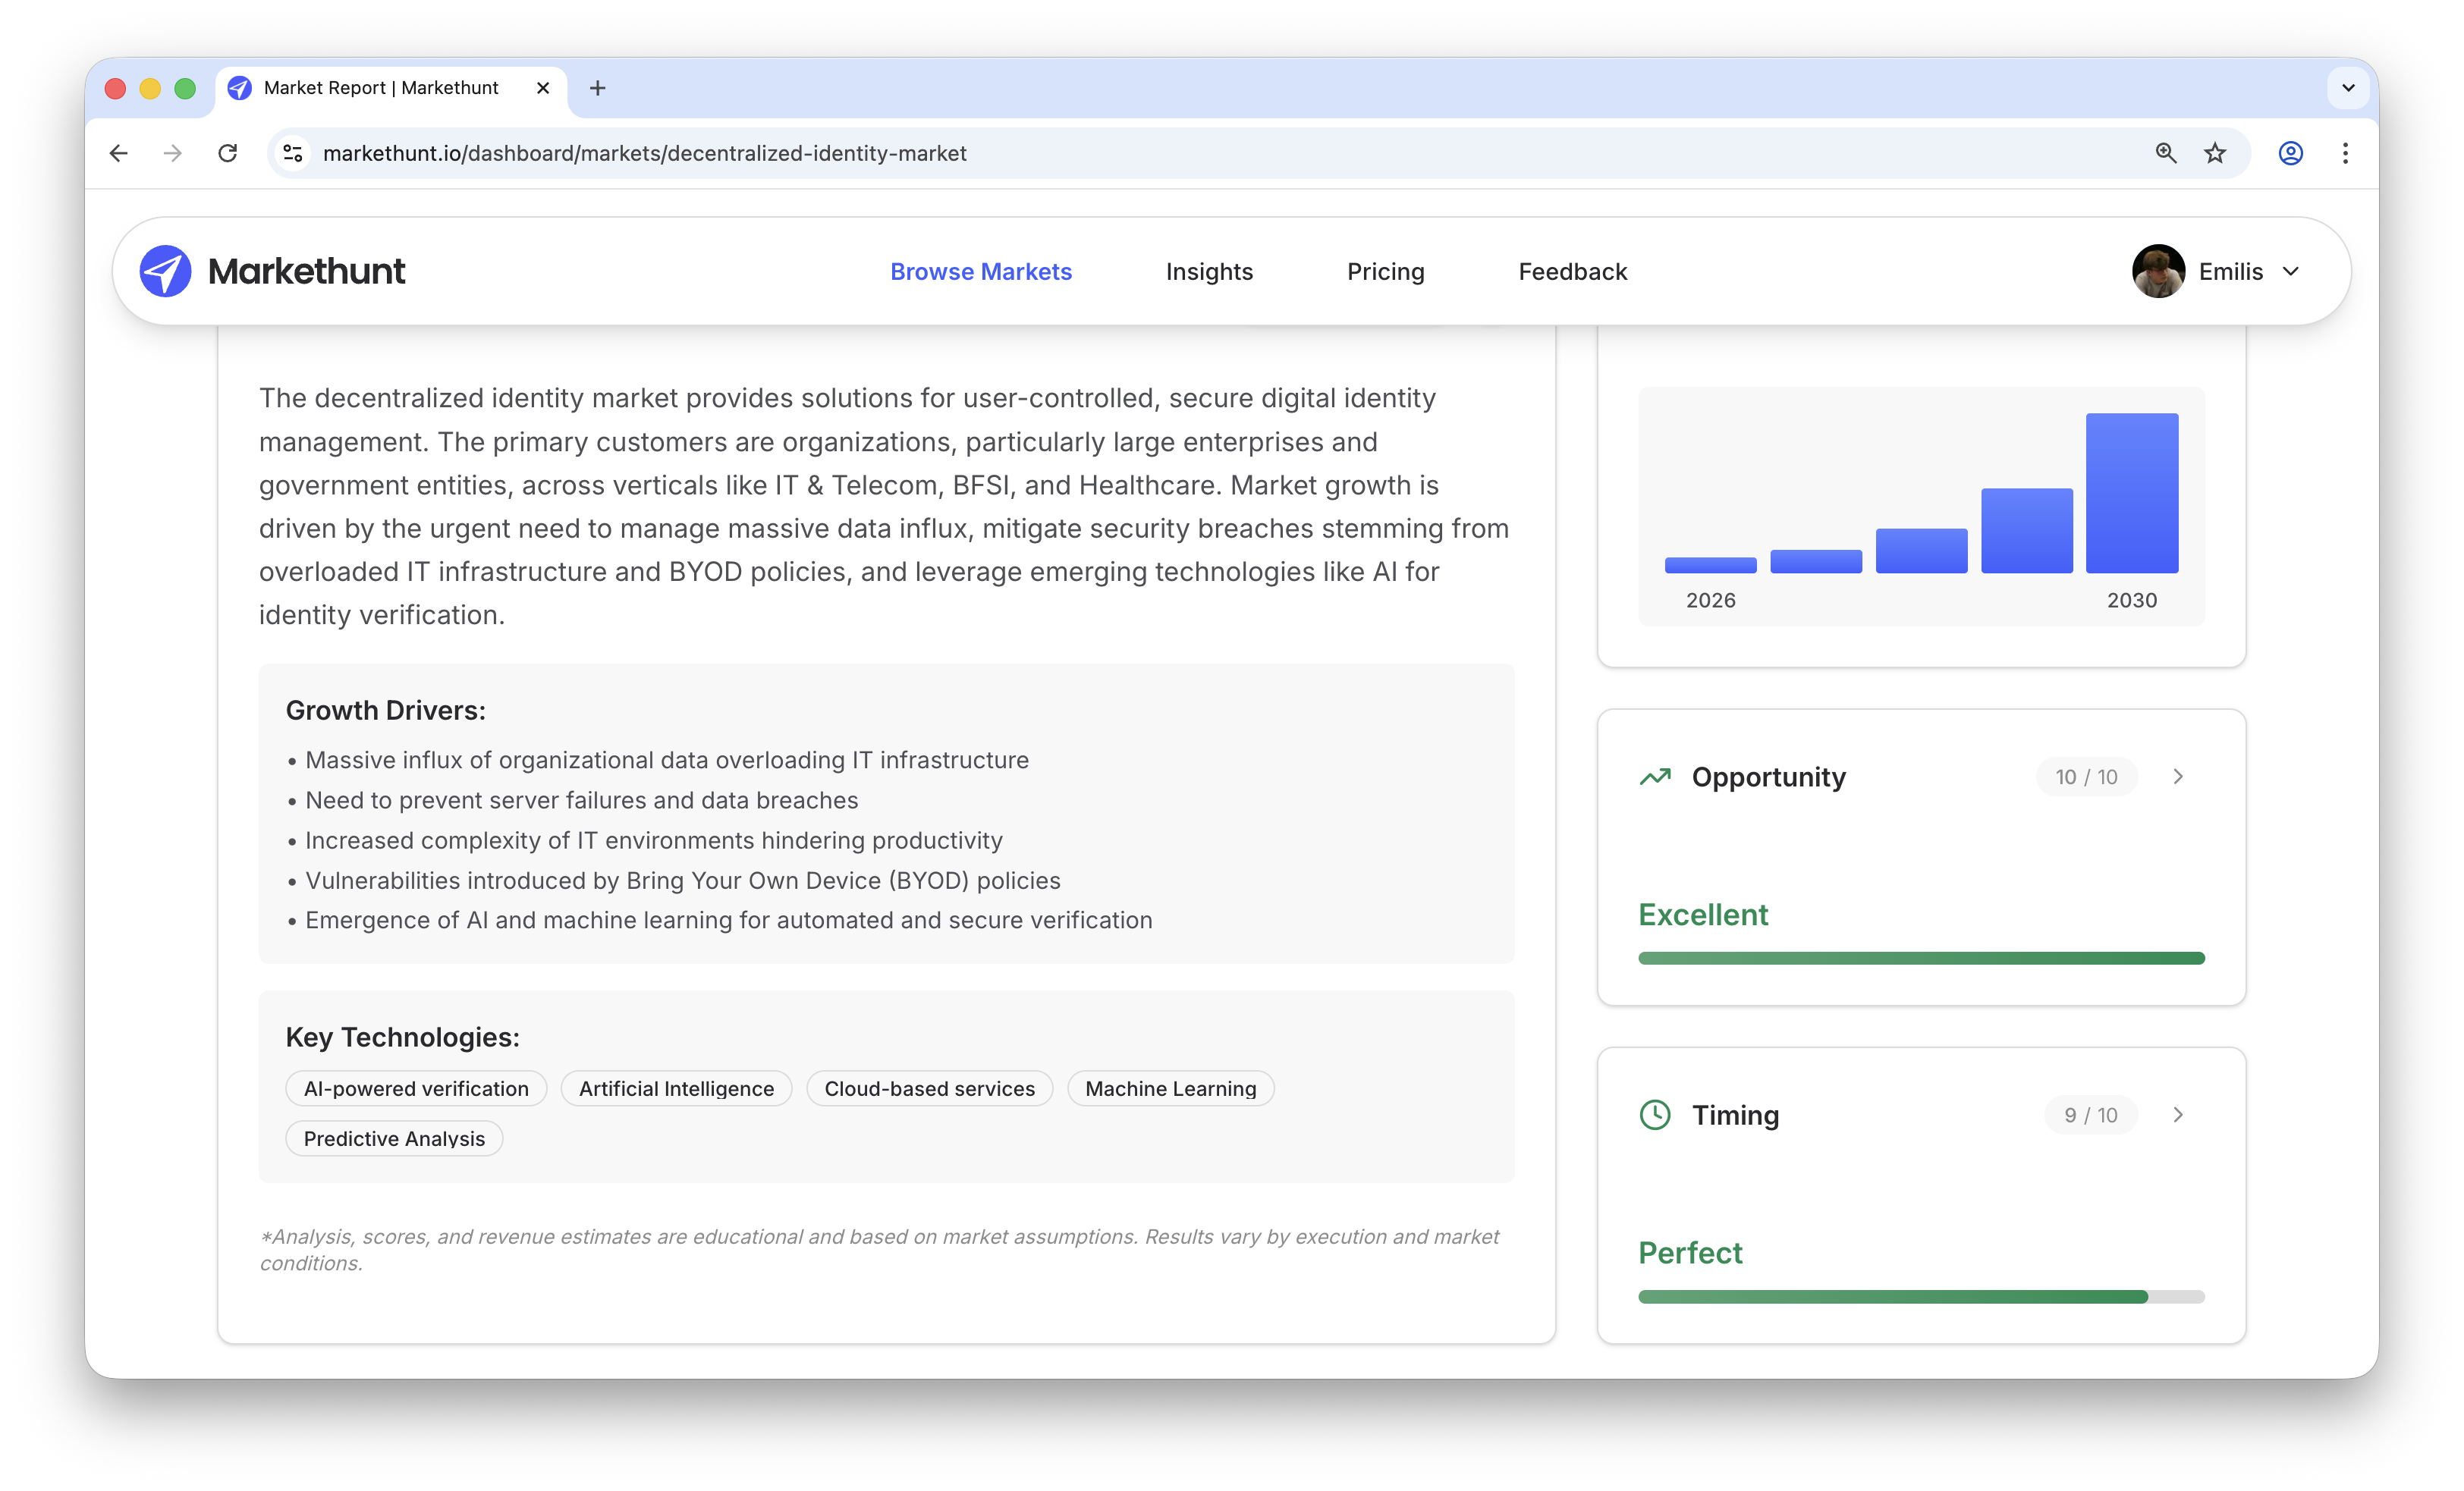2464x1491 pixels.
Task: Click the Opportunity trend arrow icon
Action: [1655, 776]
